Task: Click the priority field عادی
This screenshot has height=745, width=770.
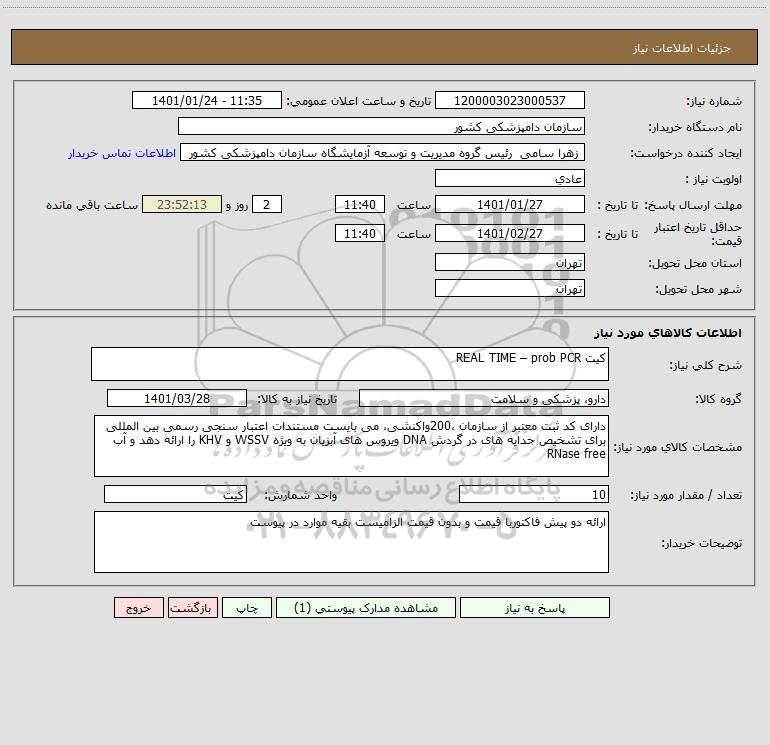Action: point(510,178)
